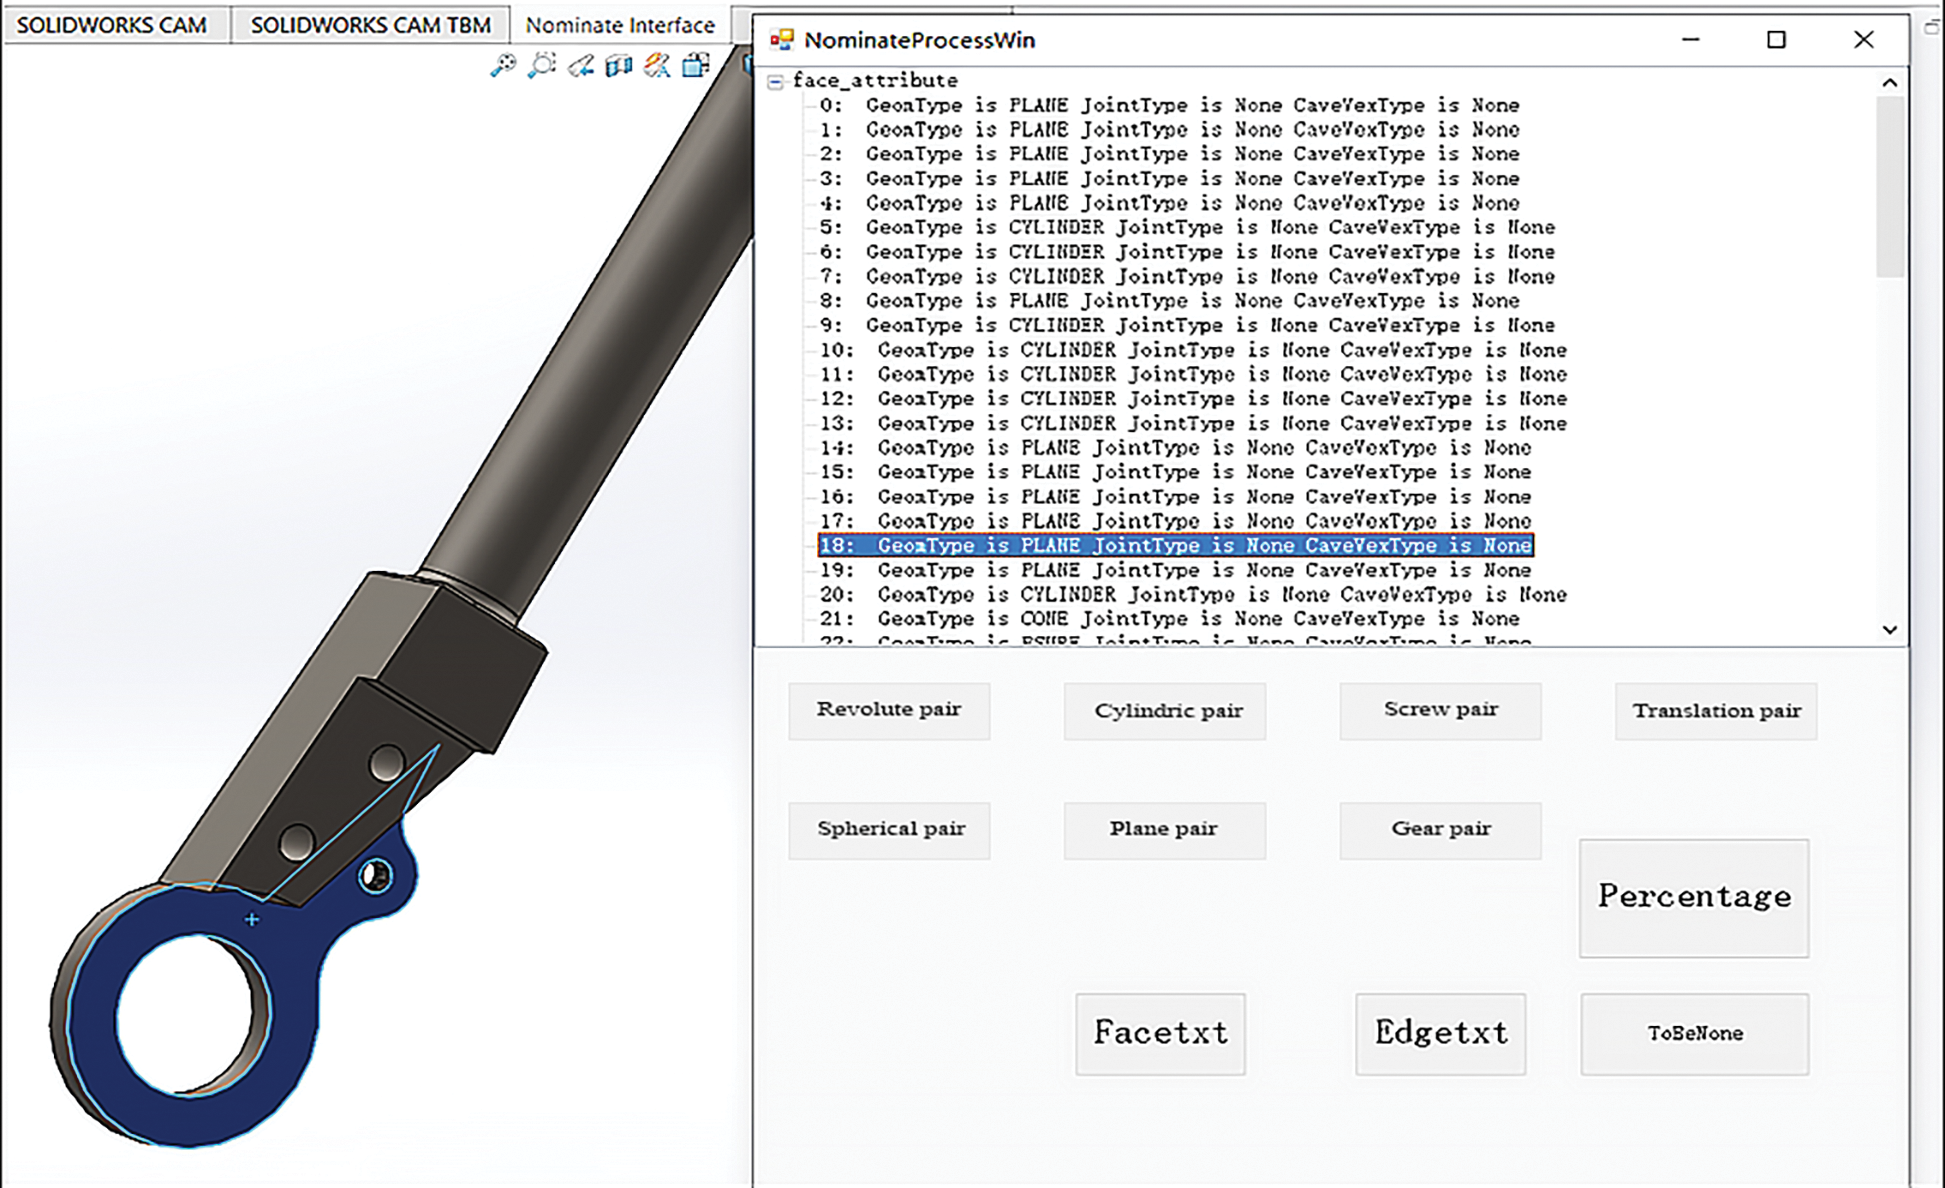1945x1188 pixels.
Task: Click the Section View icon
Action: (x=618, y=66)
